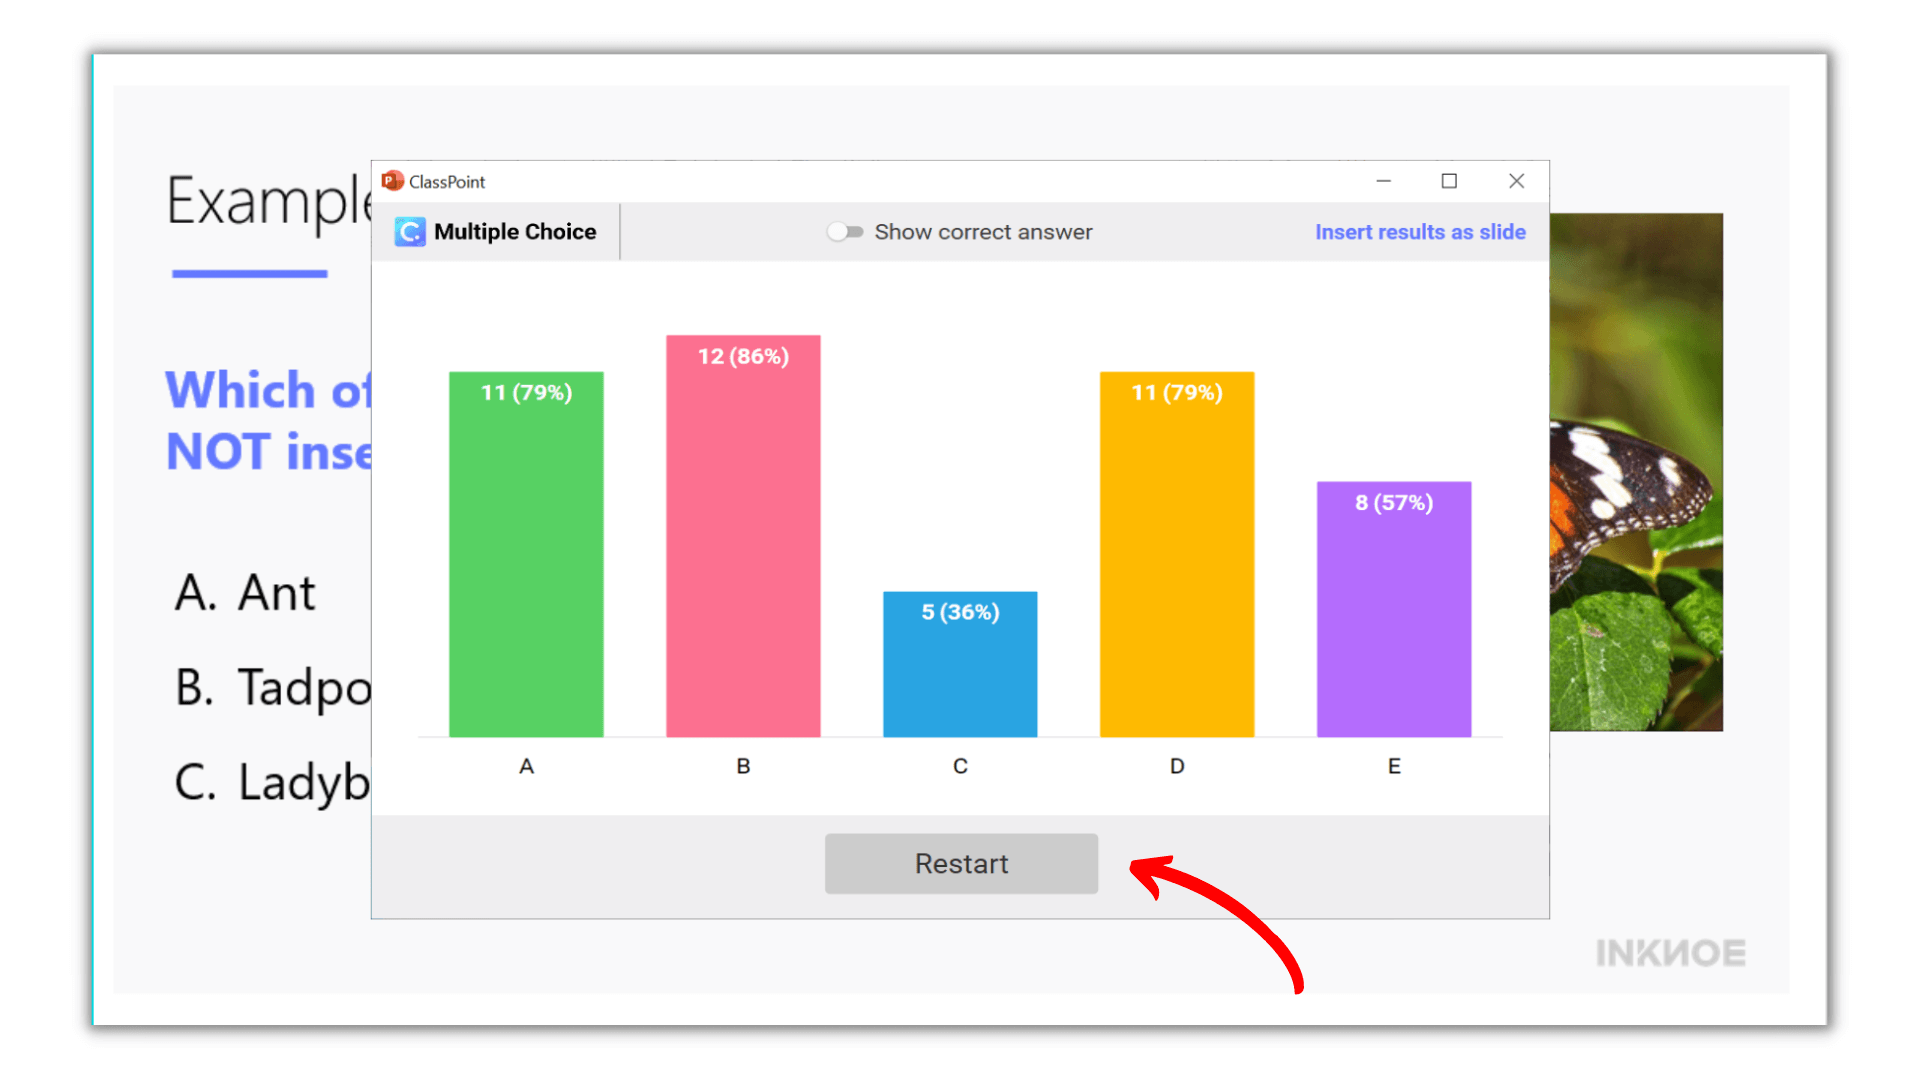This screenshot has width=1920, height=1080.
Task: Click the ClassPoint PowerPoint logo icon
Action: coord(392,181)
